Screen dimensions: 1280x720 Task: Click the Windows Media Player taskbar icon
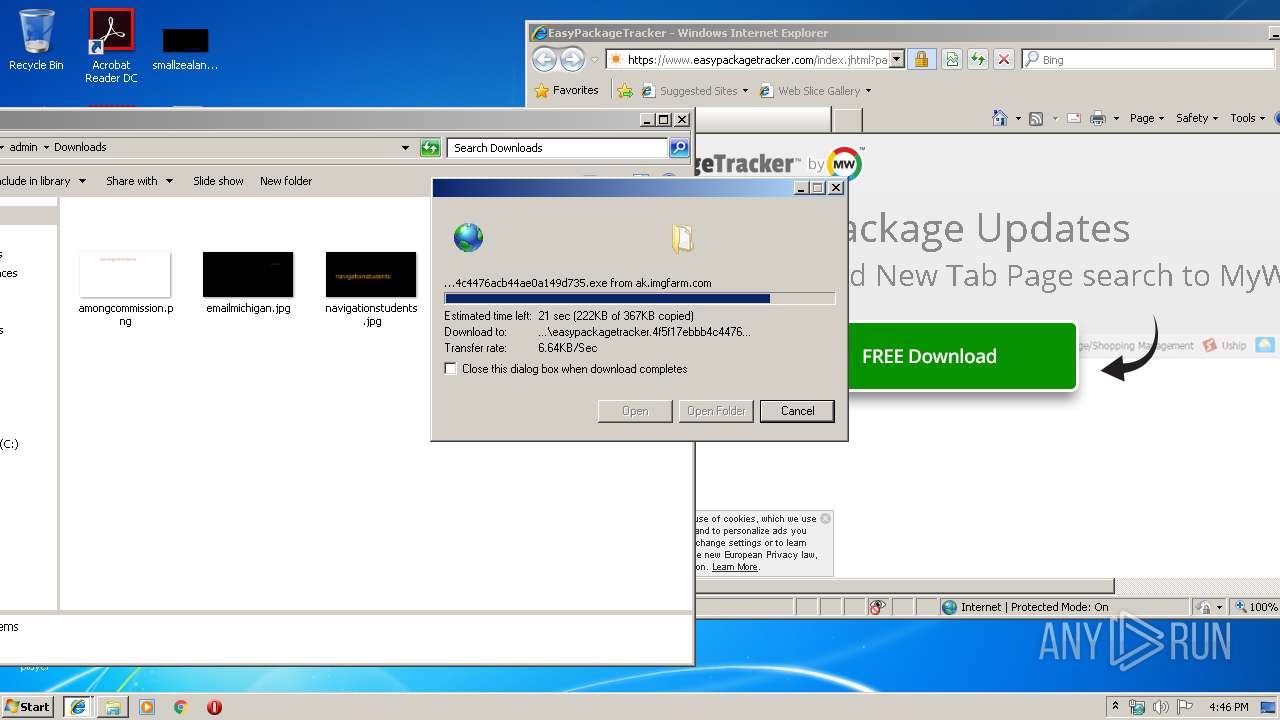click(147, 707)
